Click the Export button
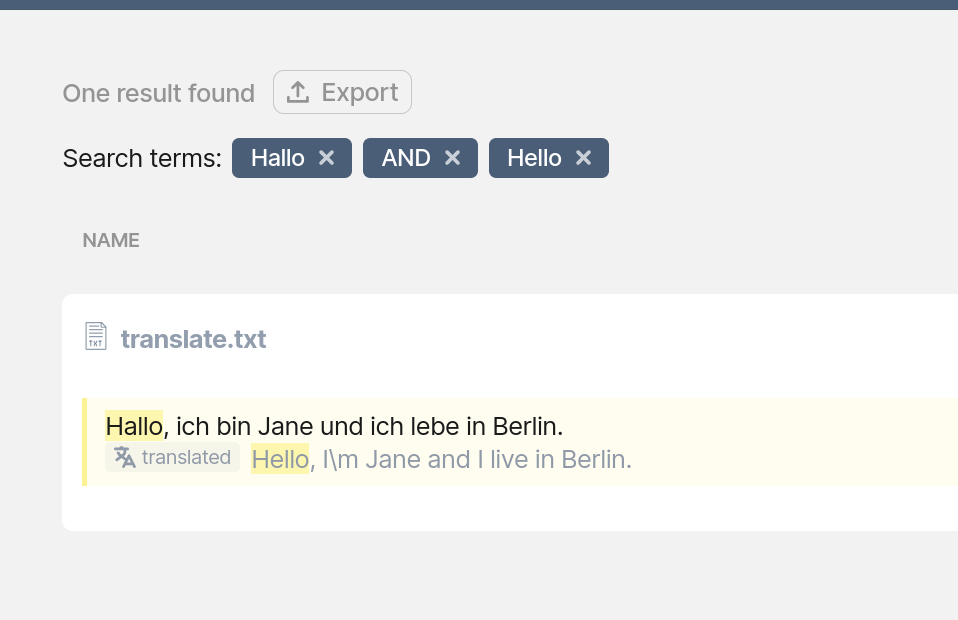This screenshot has height=620, width=958. click(x=342, y=93)
